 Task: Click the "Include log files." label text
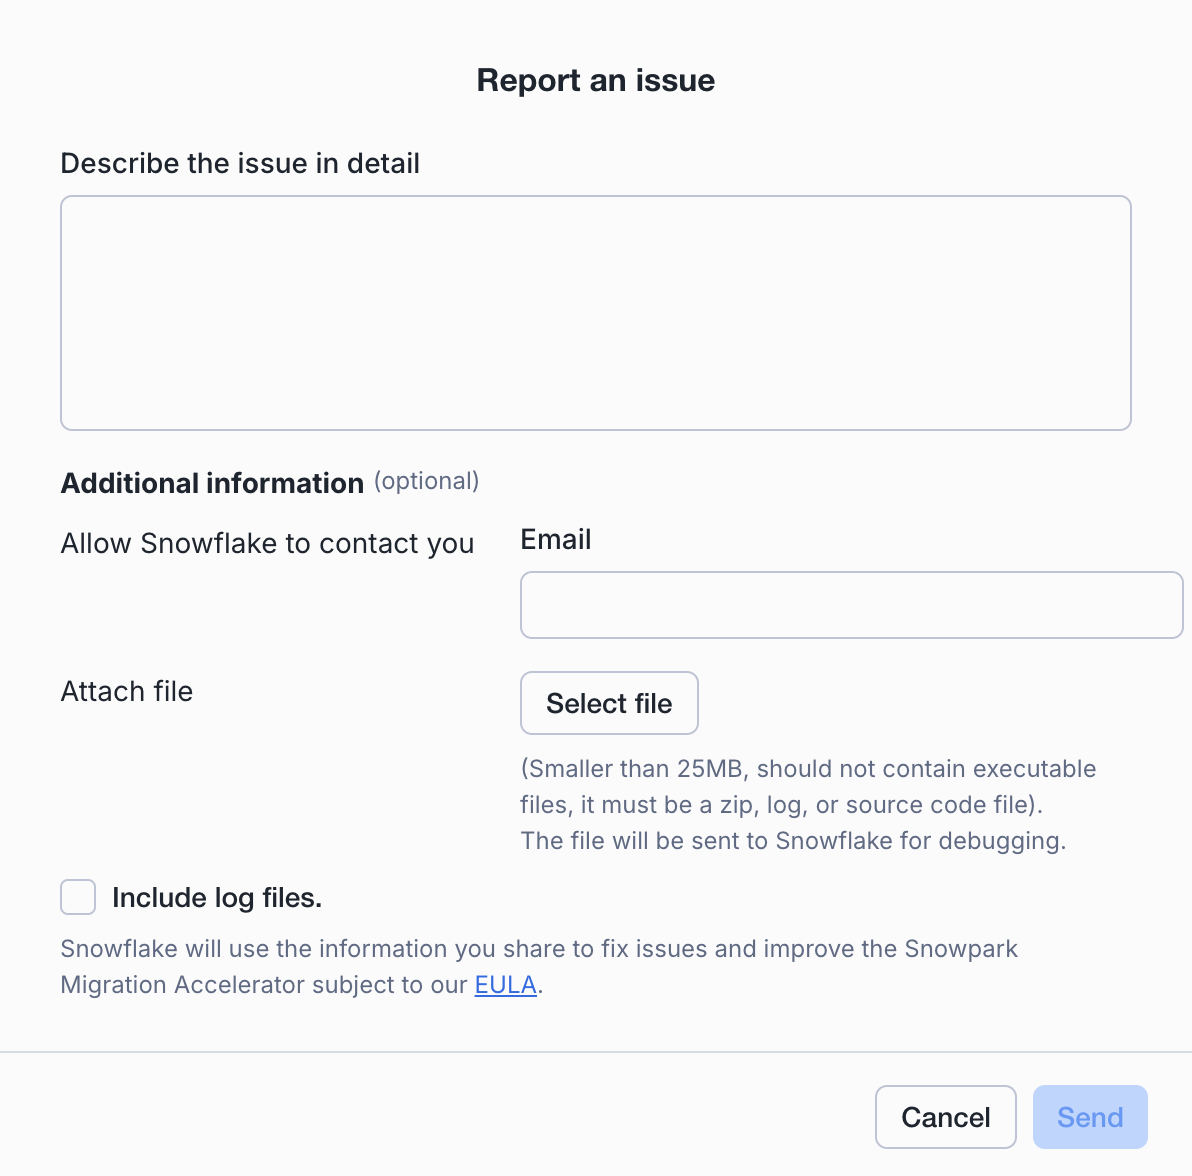pyautogui.click(x=217, y=898)
